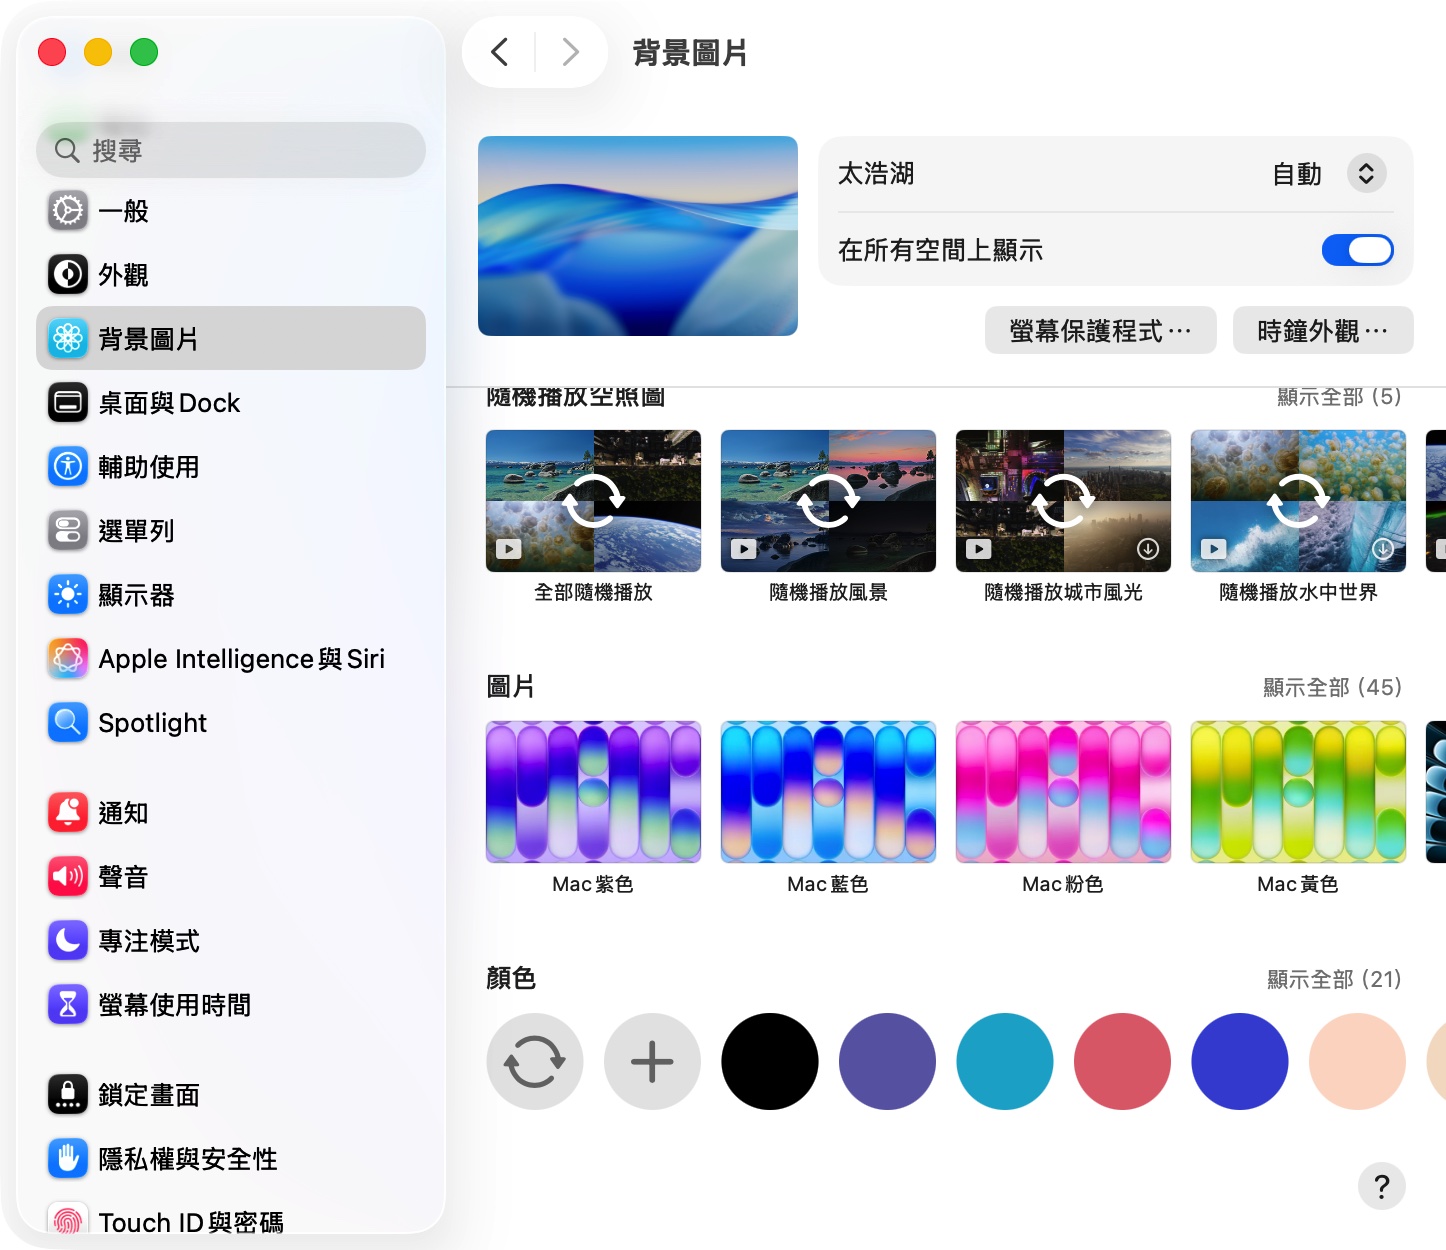Toggle 在所有空間上顯示 switch
Screen dimensions: 1446x1250
(1357, 250)
